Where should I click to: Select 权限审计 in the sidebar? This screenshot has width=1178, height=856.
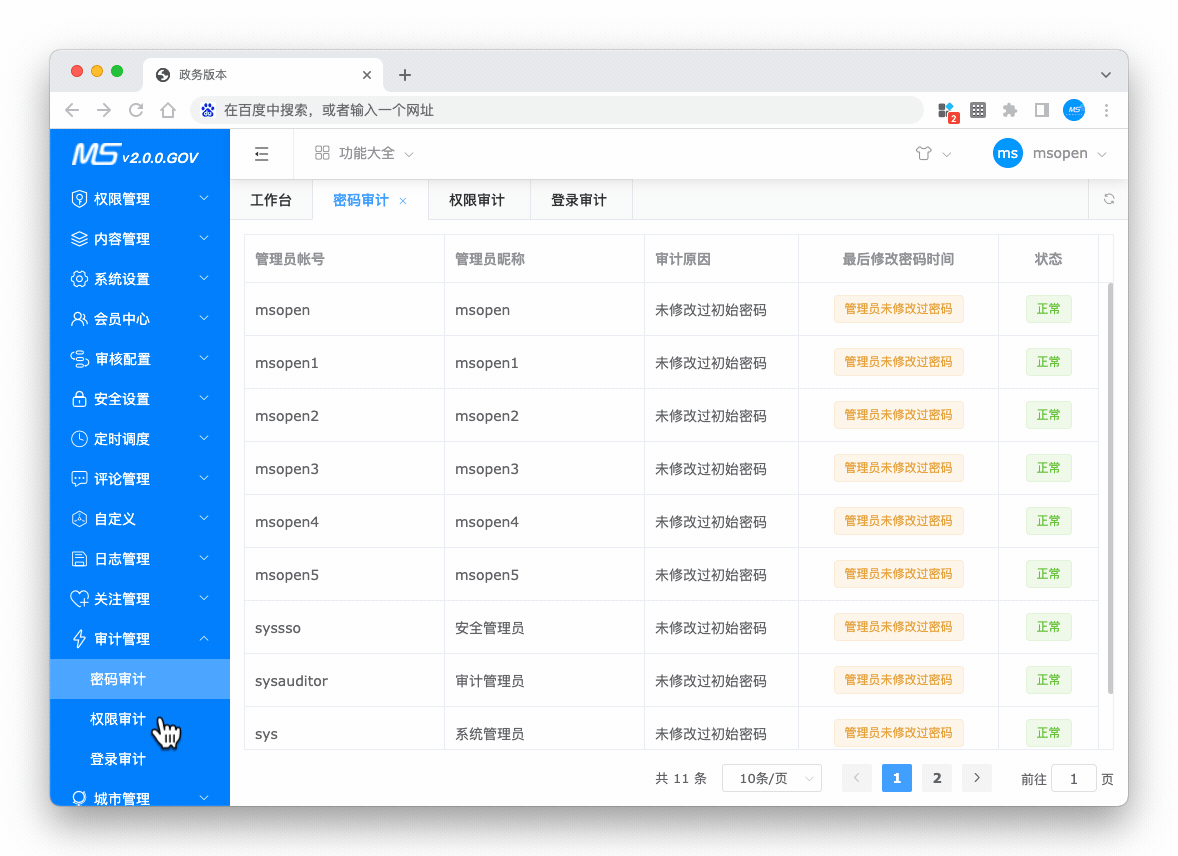[x=118, y=719]
